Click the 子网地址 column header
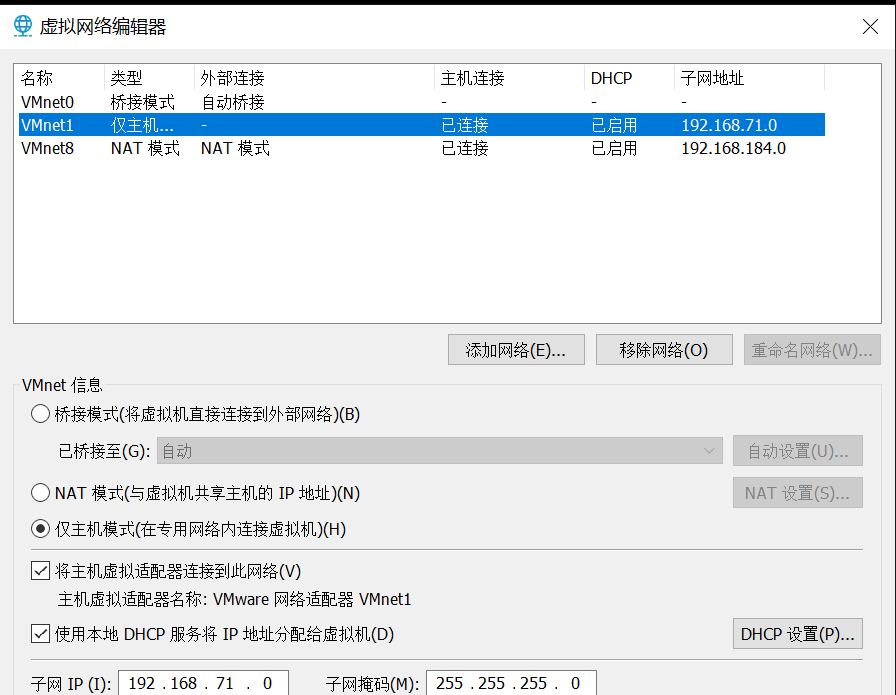896x695 pixels. pos(750,78)
